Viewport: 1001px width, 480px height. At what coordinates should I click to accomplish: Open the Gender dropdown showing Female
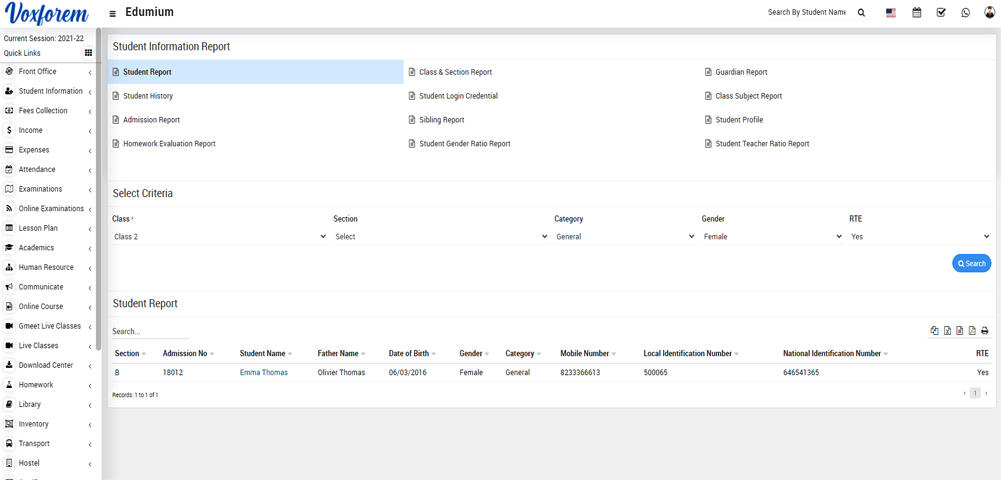pyautogui.click(x=772, y=237)
